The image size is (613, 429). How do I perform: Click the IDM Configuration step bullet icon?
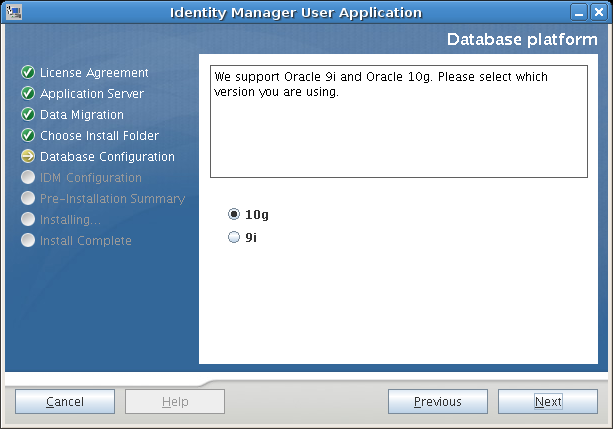pos(28,178)
